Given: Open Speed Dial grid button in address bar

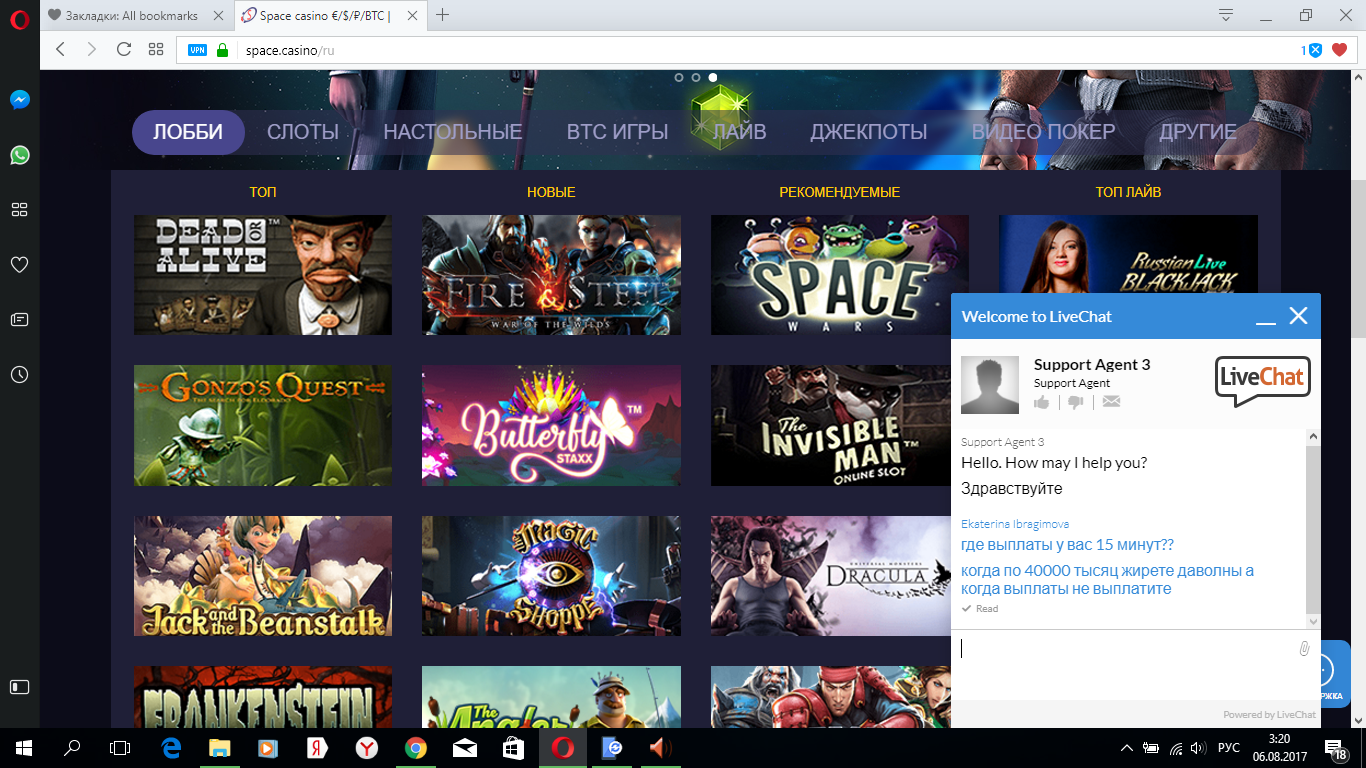Looking at the screenshot, I should 156,49.
